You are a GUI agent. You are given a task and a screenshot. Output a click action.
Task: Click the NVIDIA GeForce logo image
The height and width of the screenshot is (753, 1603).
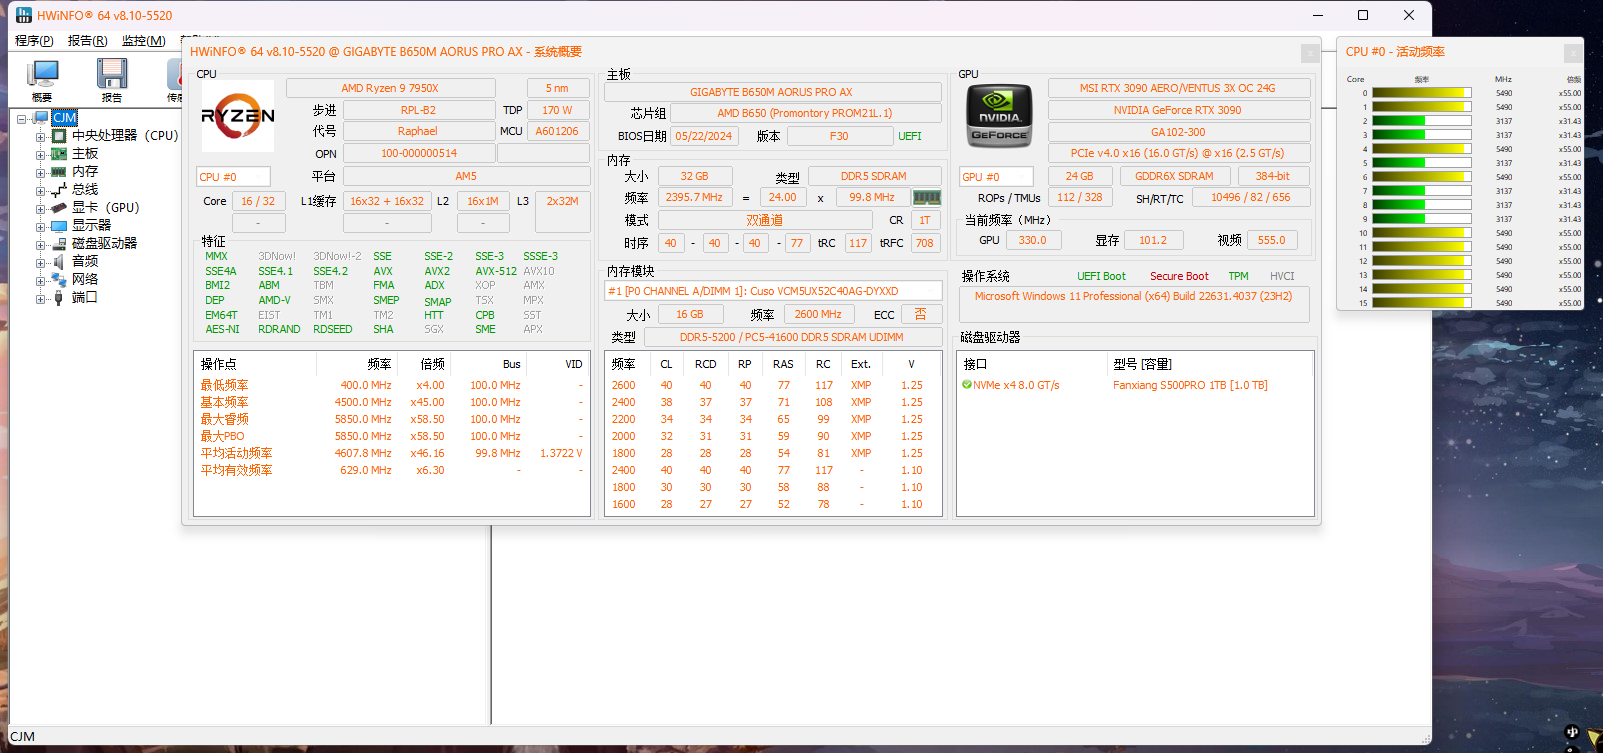pyautogui.click(x=999, y=117)
